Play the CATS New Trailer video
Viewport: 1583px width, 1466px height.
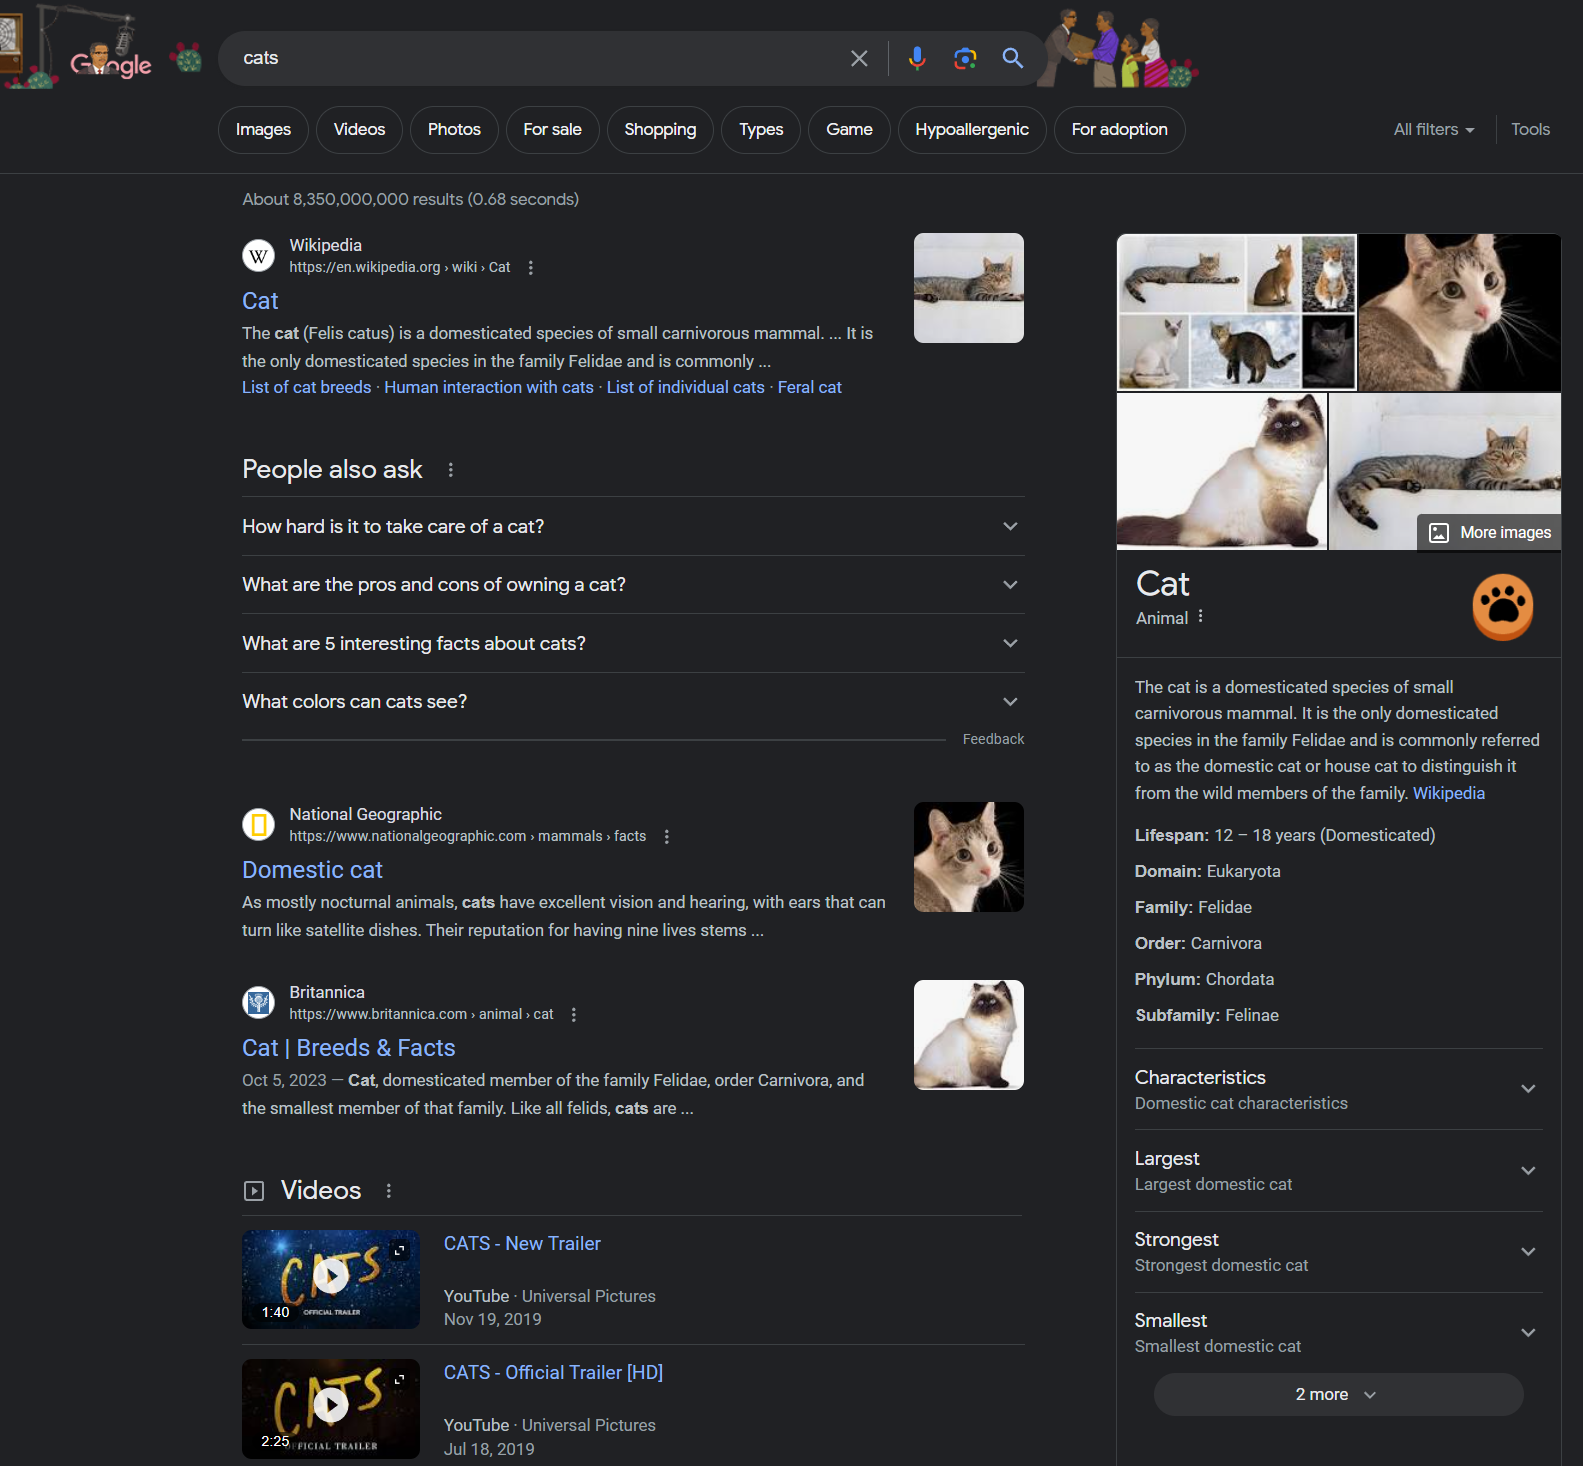[x=331, y=1275]
